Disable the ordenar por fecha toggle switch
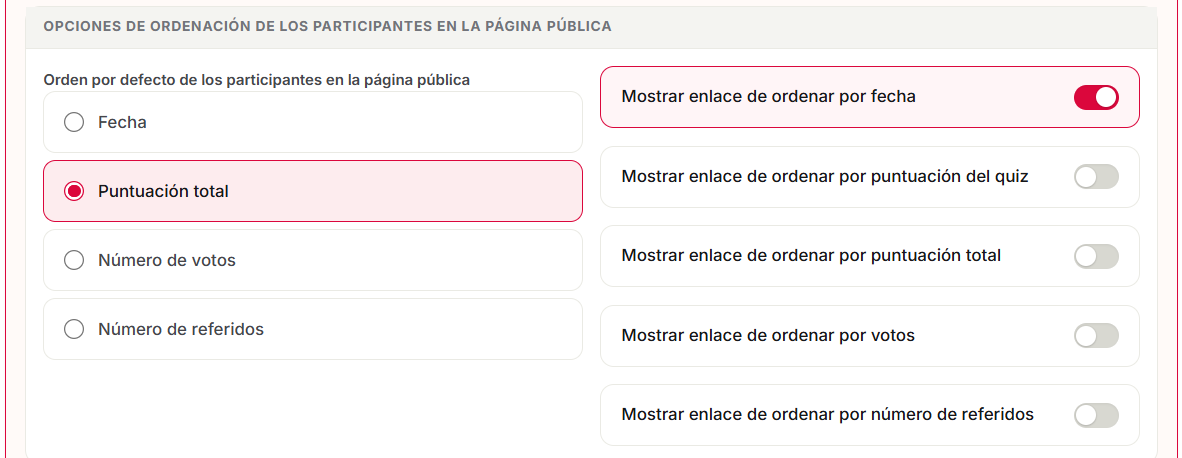Screen dimensions: 1182x458 pyautogui.click(x=1096, y=97)
